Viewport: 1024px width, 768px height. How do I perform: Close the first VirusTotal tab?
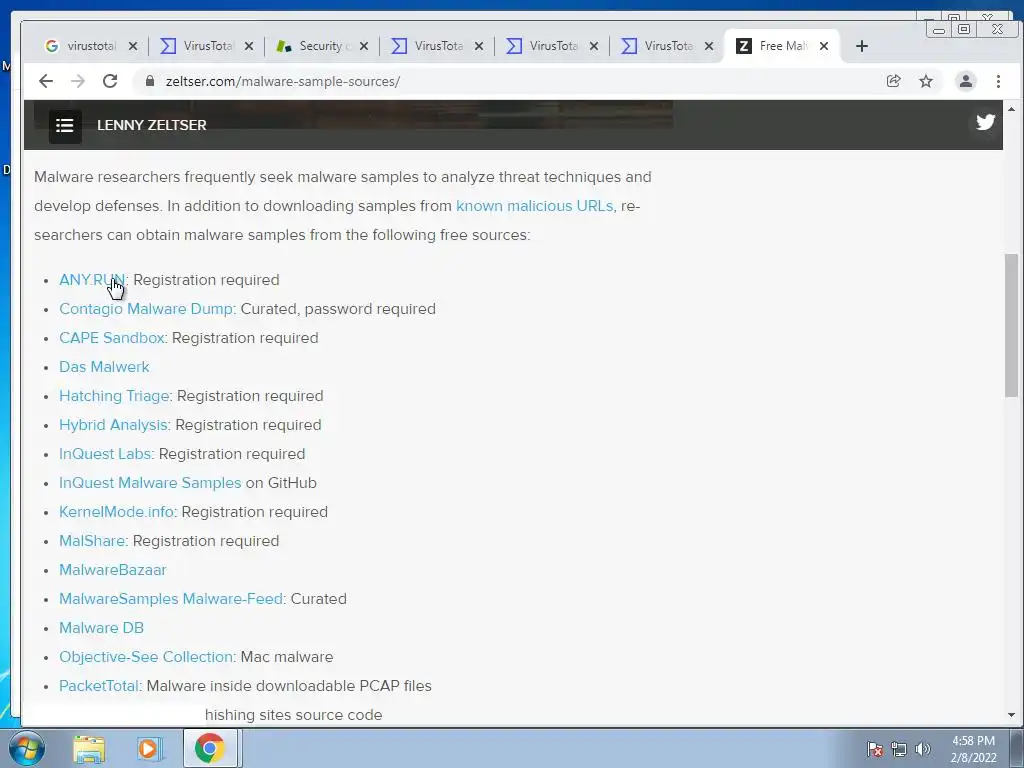(x=248, y=46)
